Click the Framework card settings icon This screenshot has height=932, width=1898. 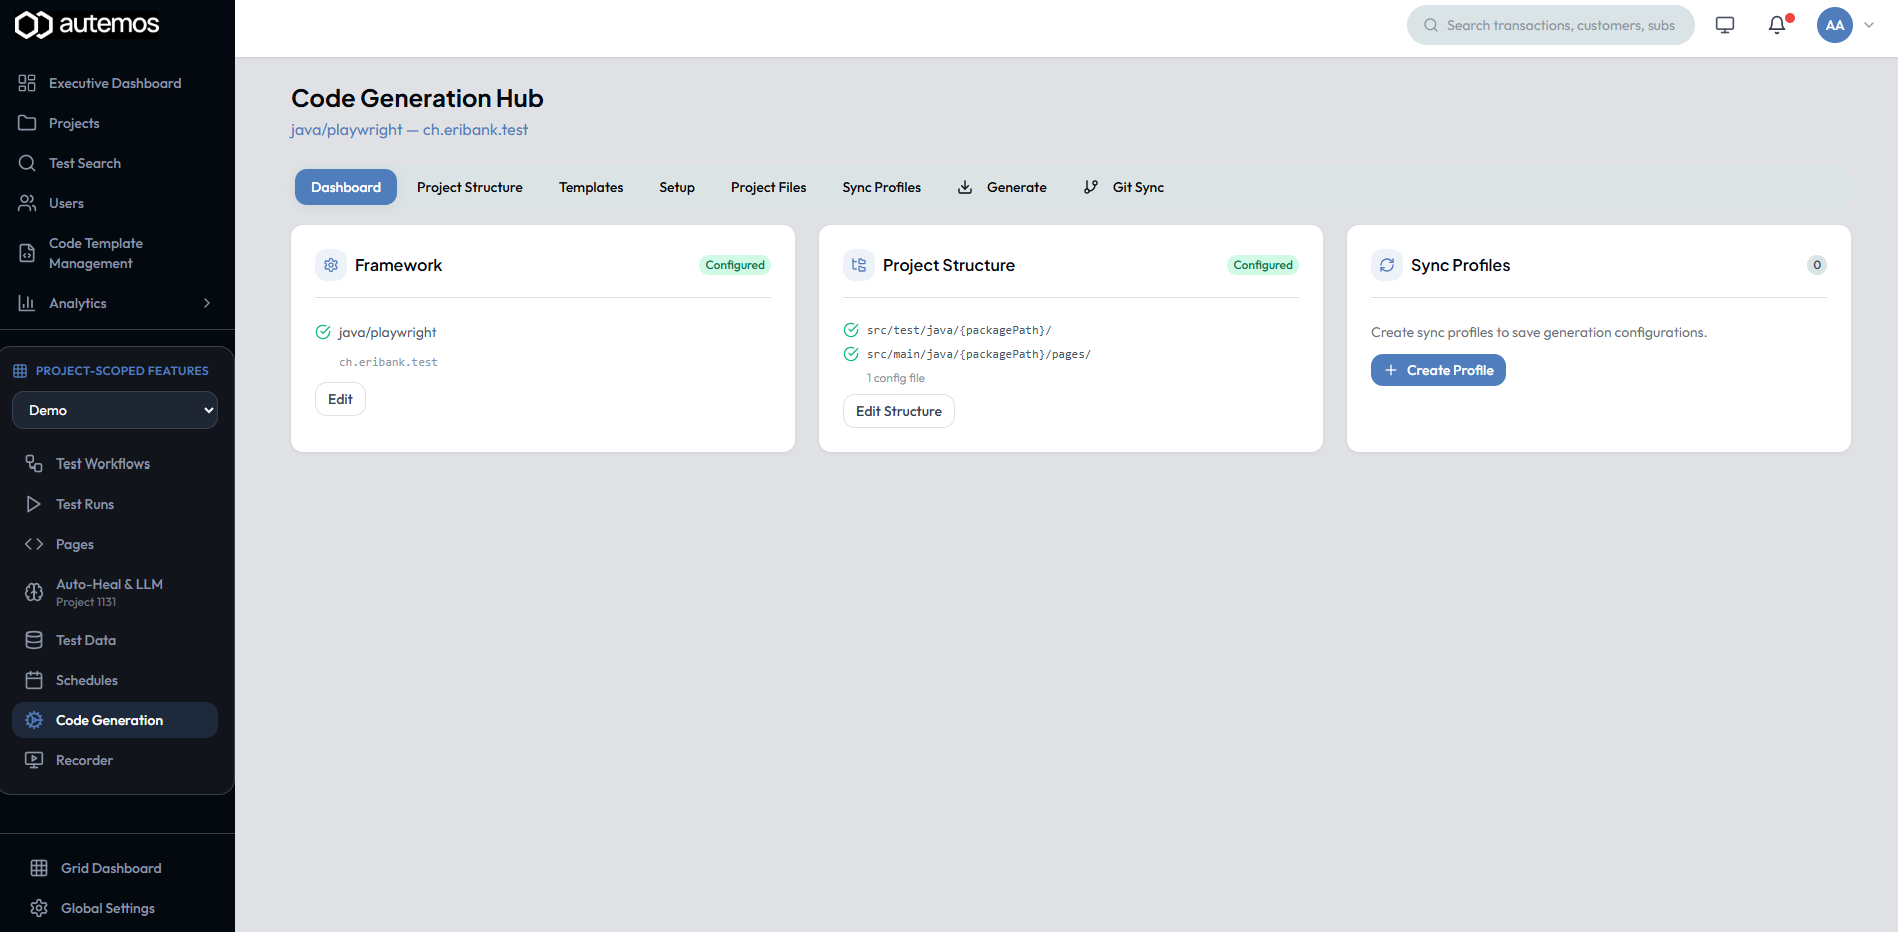(331, 265)
